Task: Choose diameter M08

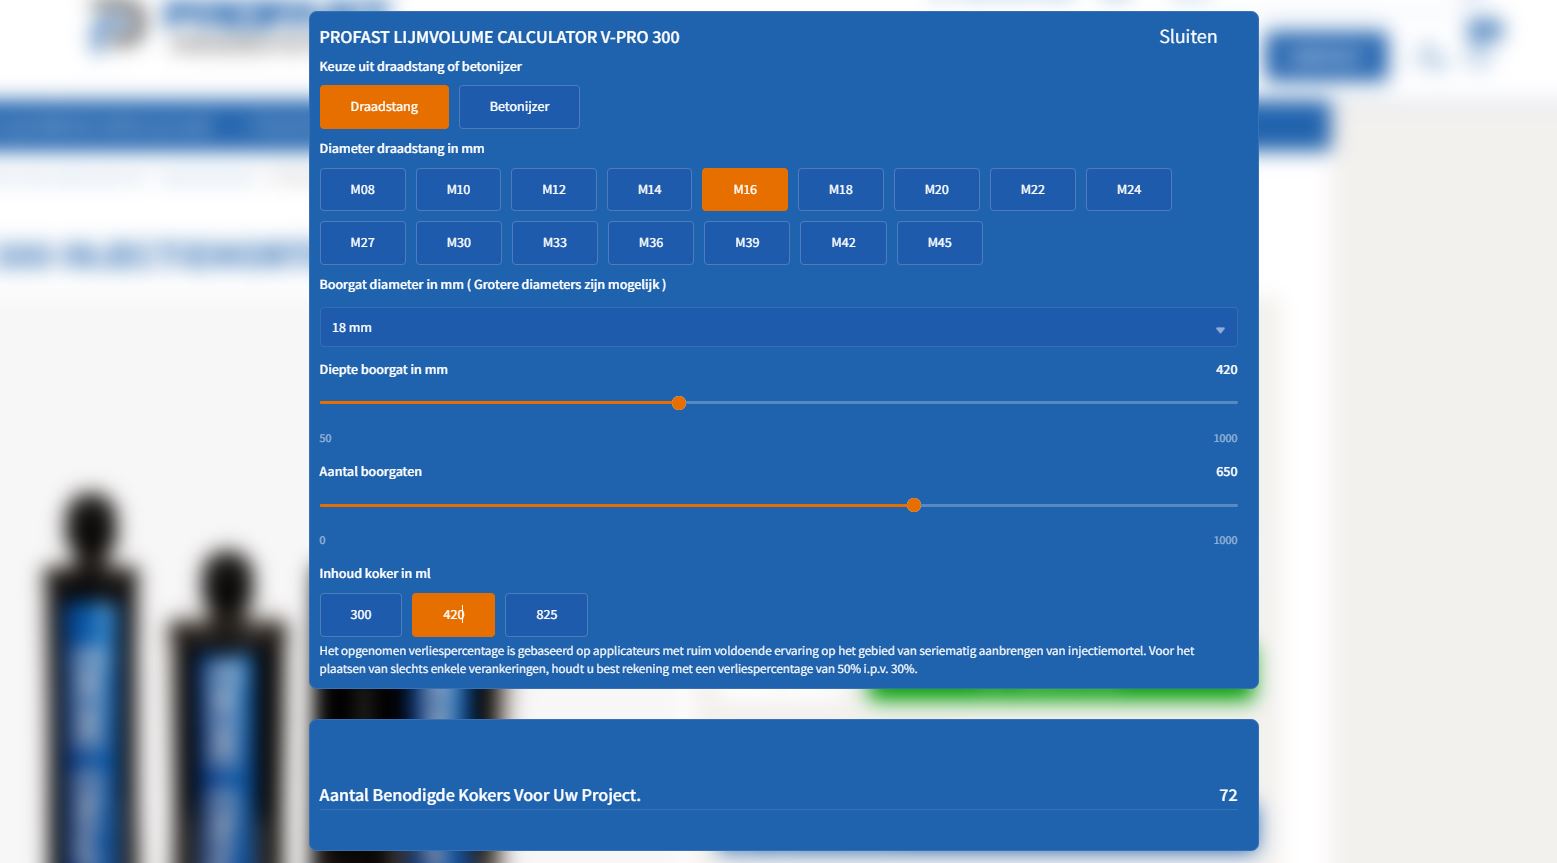Action: point(363,190)
